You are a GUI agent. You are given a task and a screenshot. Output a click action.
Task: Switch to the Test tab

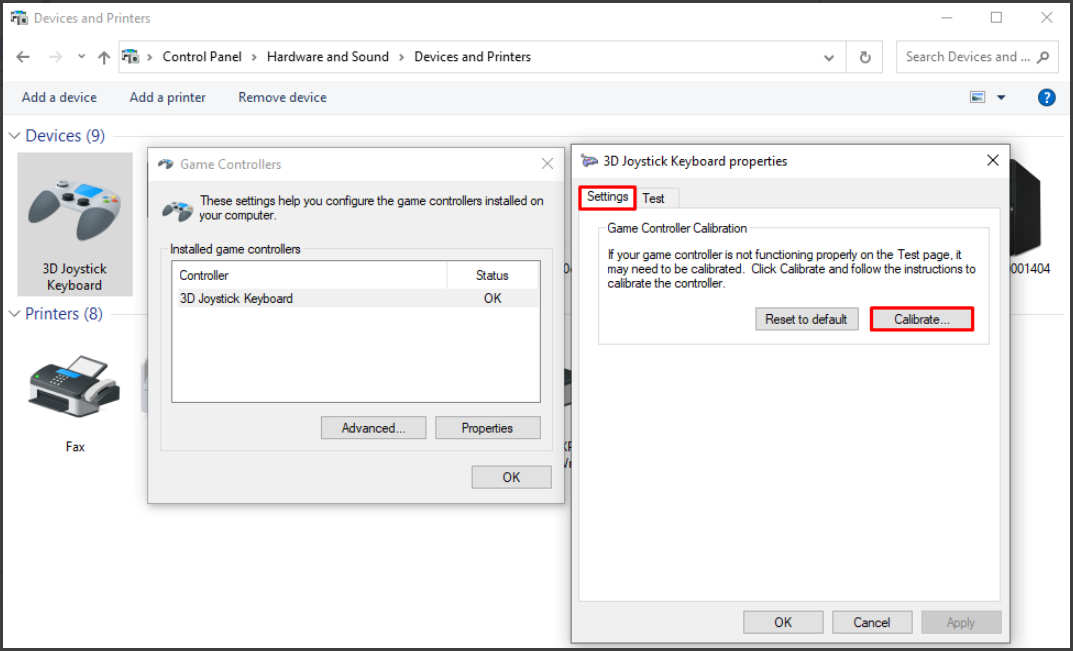point(655,198)
